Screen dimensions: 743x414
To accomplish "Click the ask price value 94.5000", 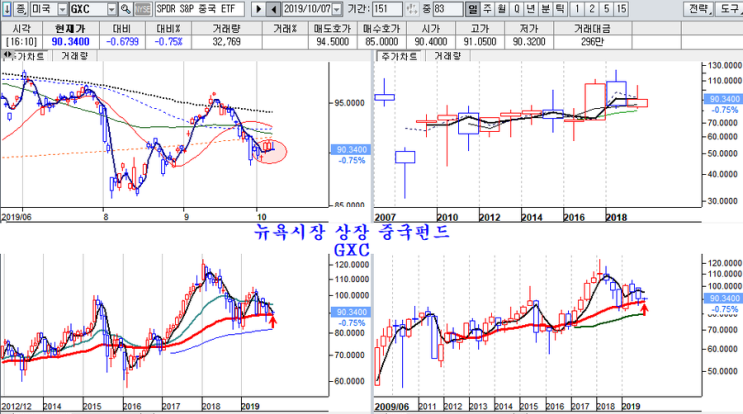I will [333, 42].
